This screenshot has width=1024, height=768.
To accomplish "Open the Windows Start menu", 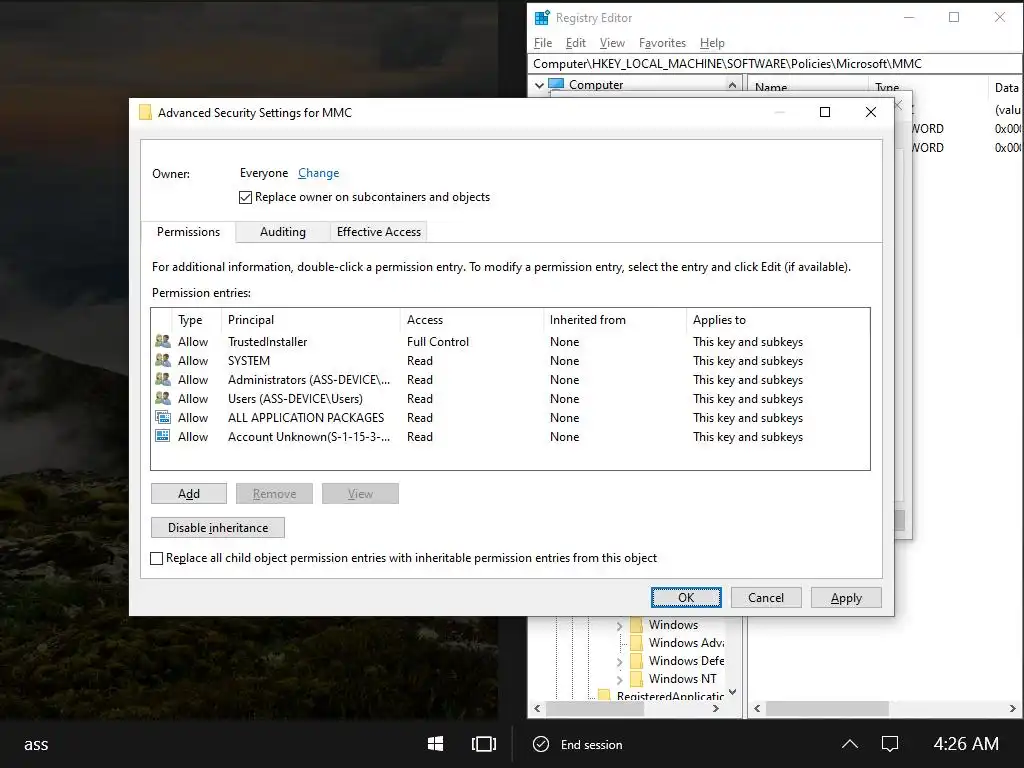I will coord(436,744).
